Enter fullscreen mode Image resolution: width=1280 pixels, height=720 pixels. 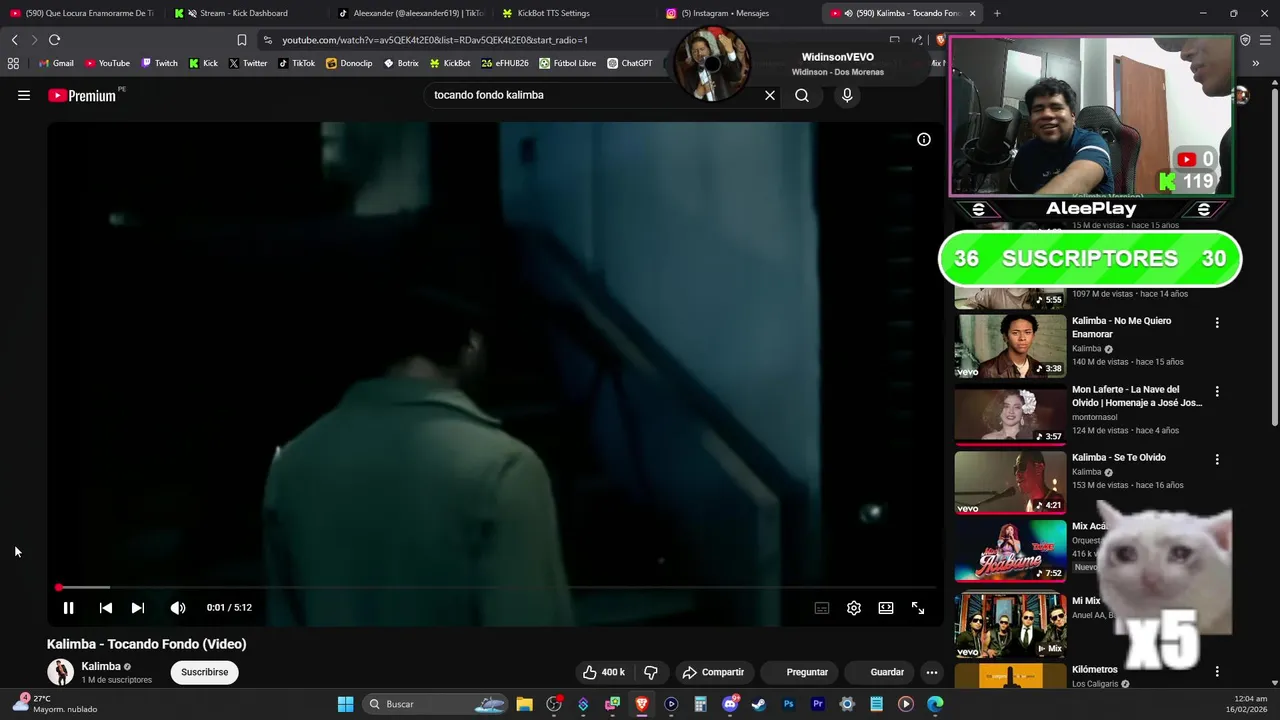pos(918,608)
